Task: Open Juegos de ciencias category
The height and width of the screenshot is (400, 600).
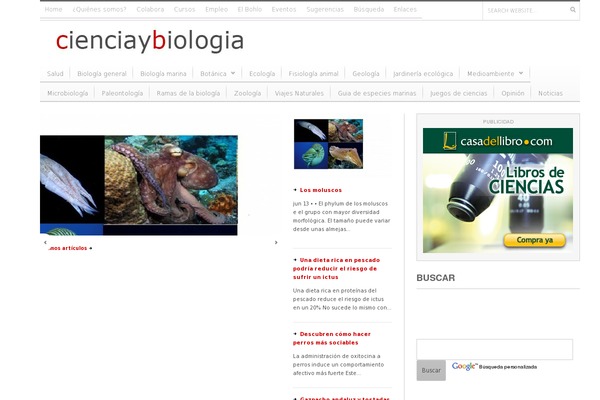Action: [458, 93]
